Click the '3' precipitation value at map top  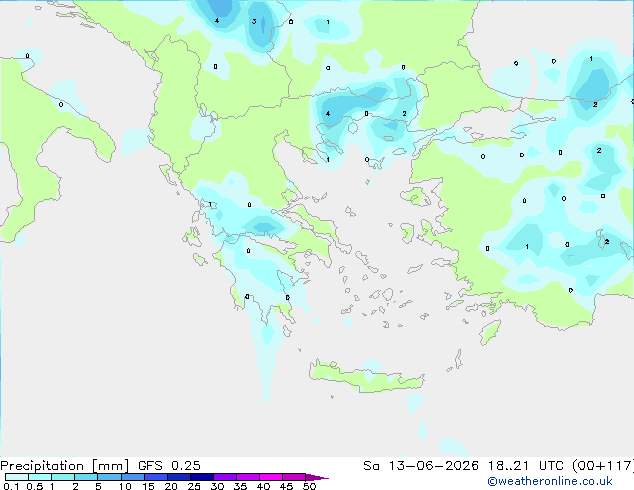pos(254,21)
